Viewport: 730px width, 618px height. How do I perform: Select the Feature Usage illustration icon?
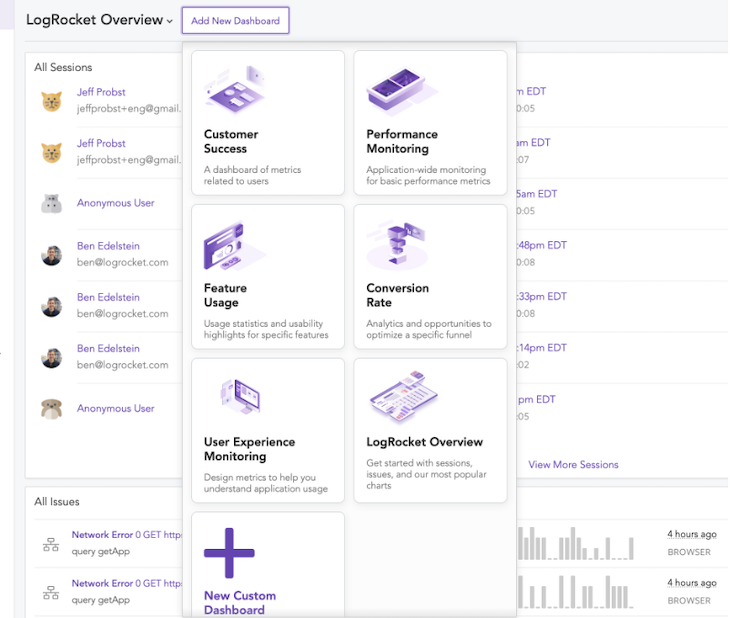click(234, 246)
